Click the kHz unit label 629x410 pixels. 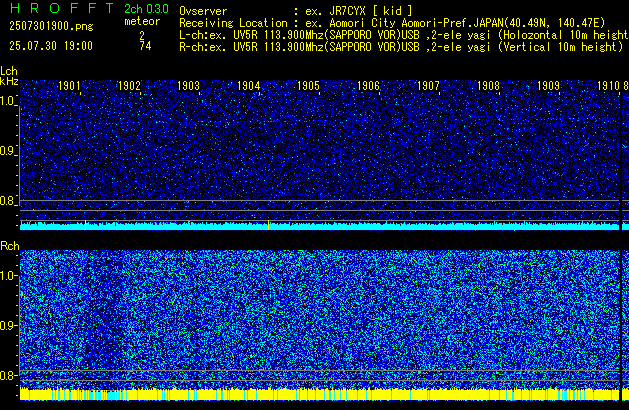click(x=9, y=81)
